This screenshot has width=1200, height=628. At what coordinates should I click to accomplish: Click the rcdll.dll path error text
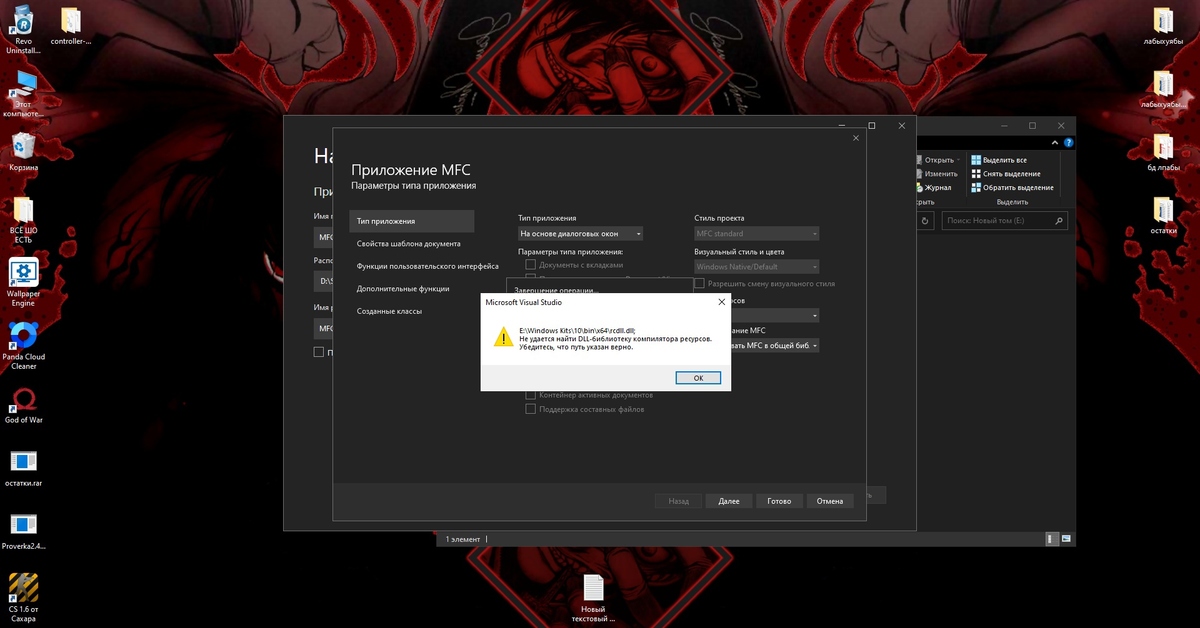[577, 330]
